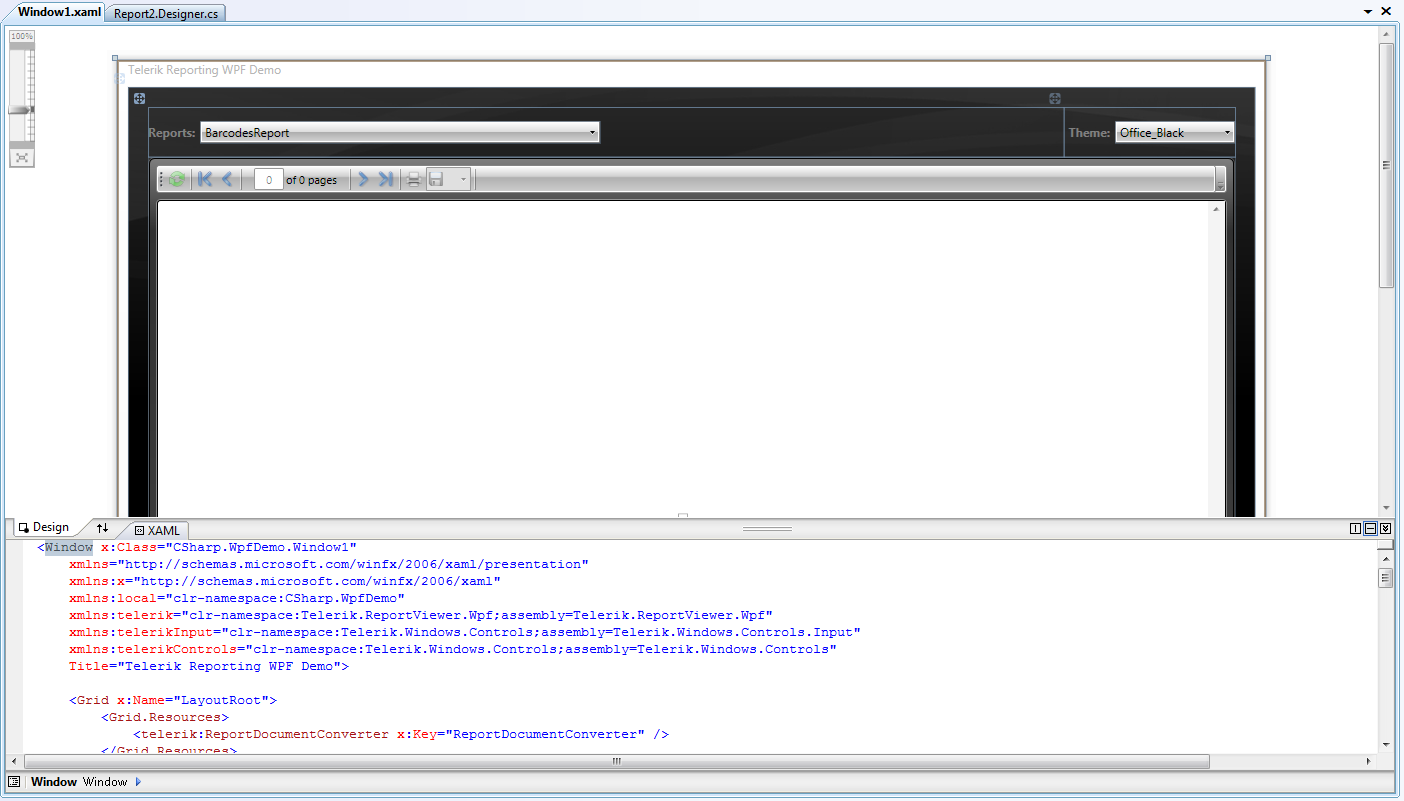Select the Design pane tab
This screenshot has width=1404, height=801.
point(44,527)
